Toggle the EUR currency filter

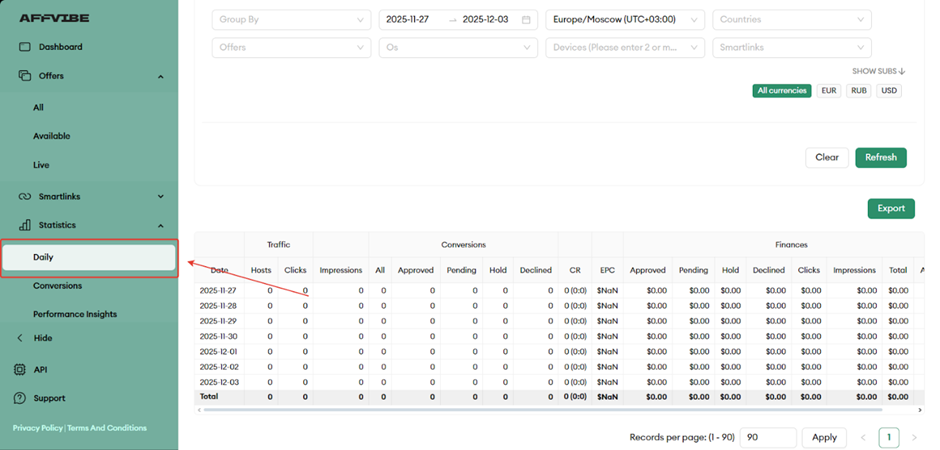(x=828, y=91)
